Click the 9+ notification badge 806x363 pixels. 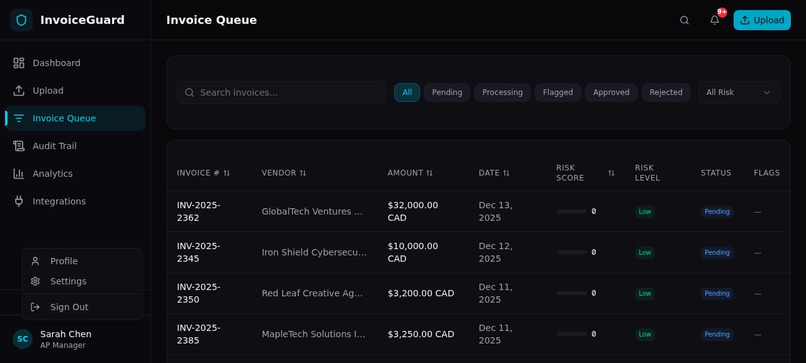coord(722,12)
